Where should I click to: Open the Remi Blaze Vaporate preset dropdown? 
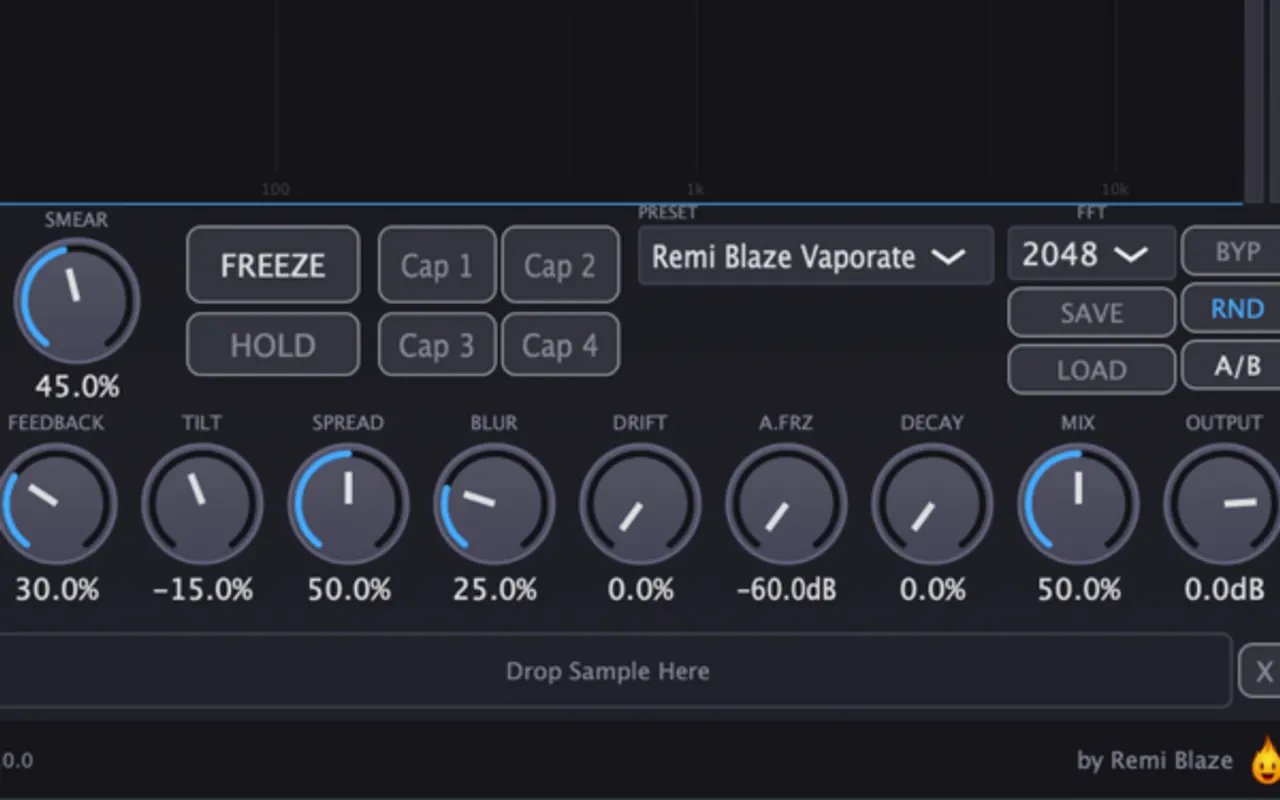(816, 256)
